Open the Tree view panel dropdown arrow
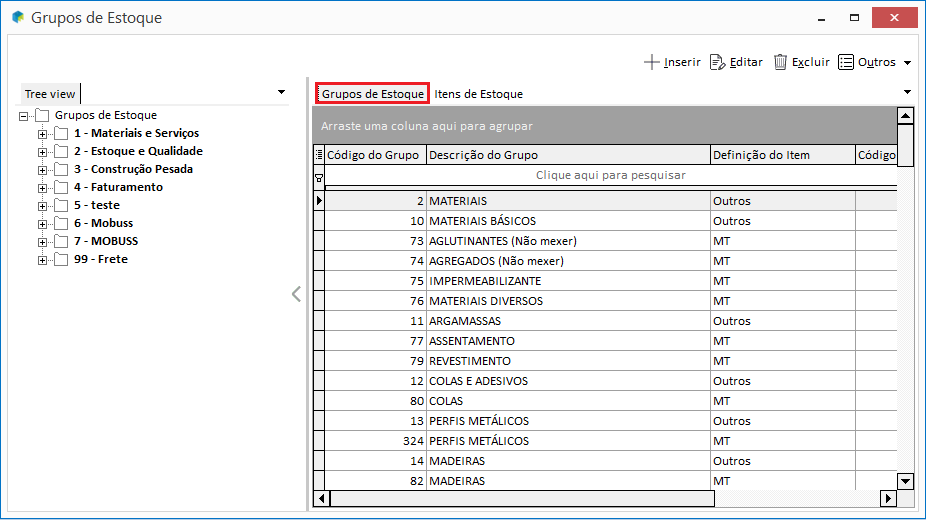The width and height of the screenshot is (926, 520). tap(281, 92)
